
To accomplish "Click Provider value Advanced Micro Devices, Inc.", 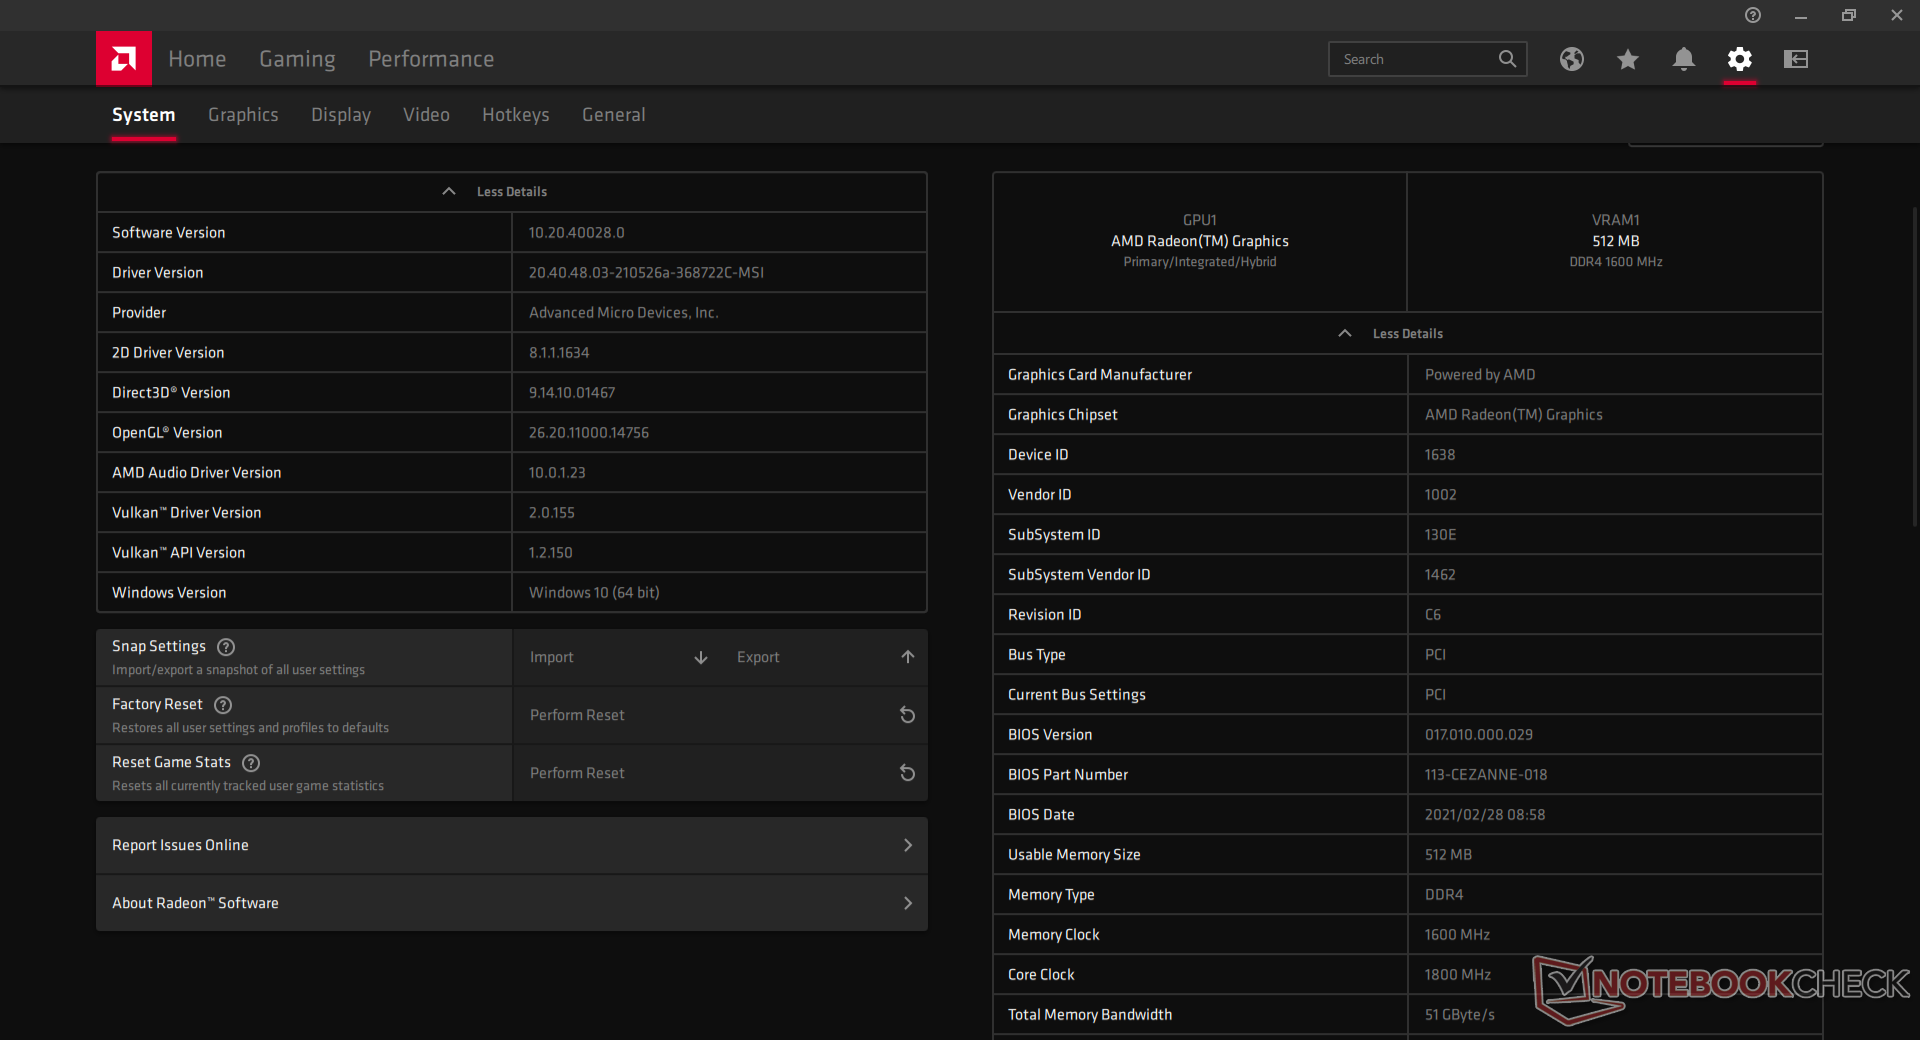I will point(623,313).
